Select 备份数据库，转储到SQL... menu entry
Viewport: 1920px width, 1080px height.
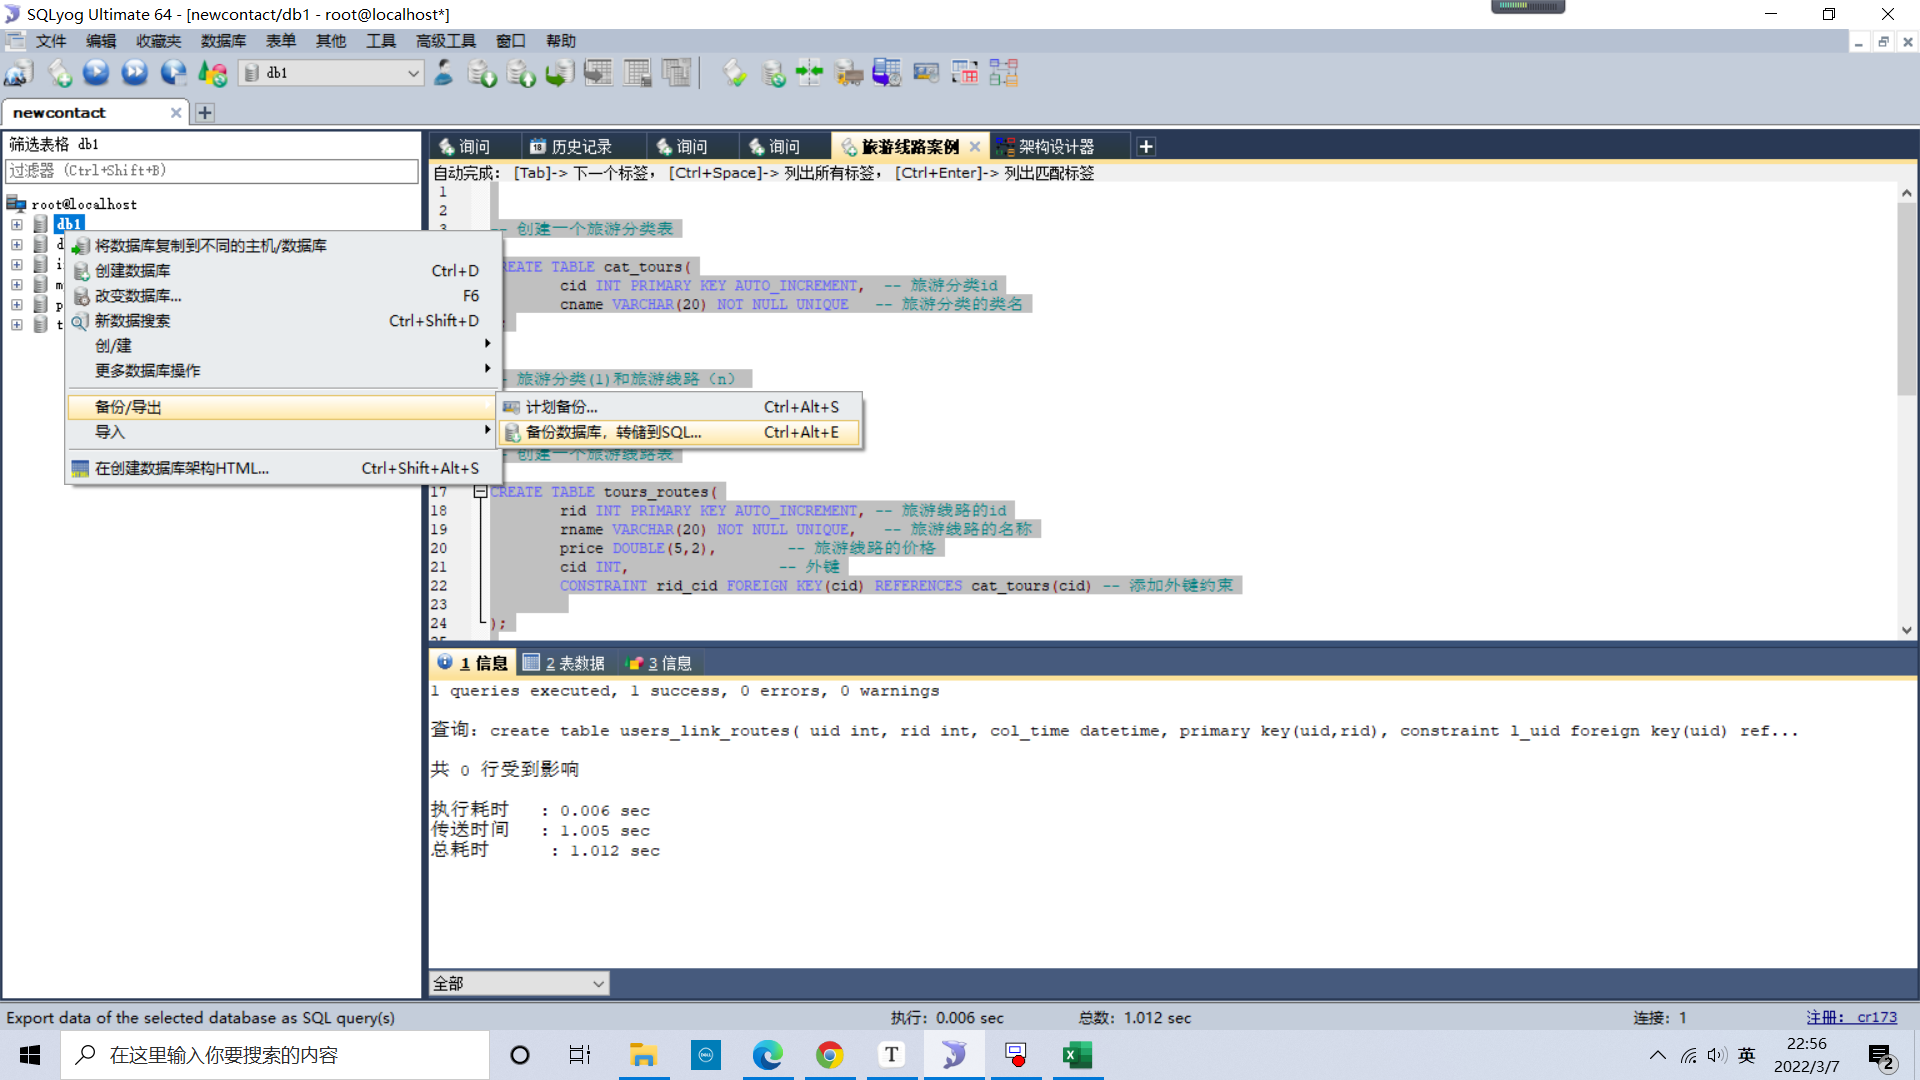pos(613,432)
